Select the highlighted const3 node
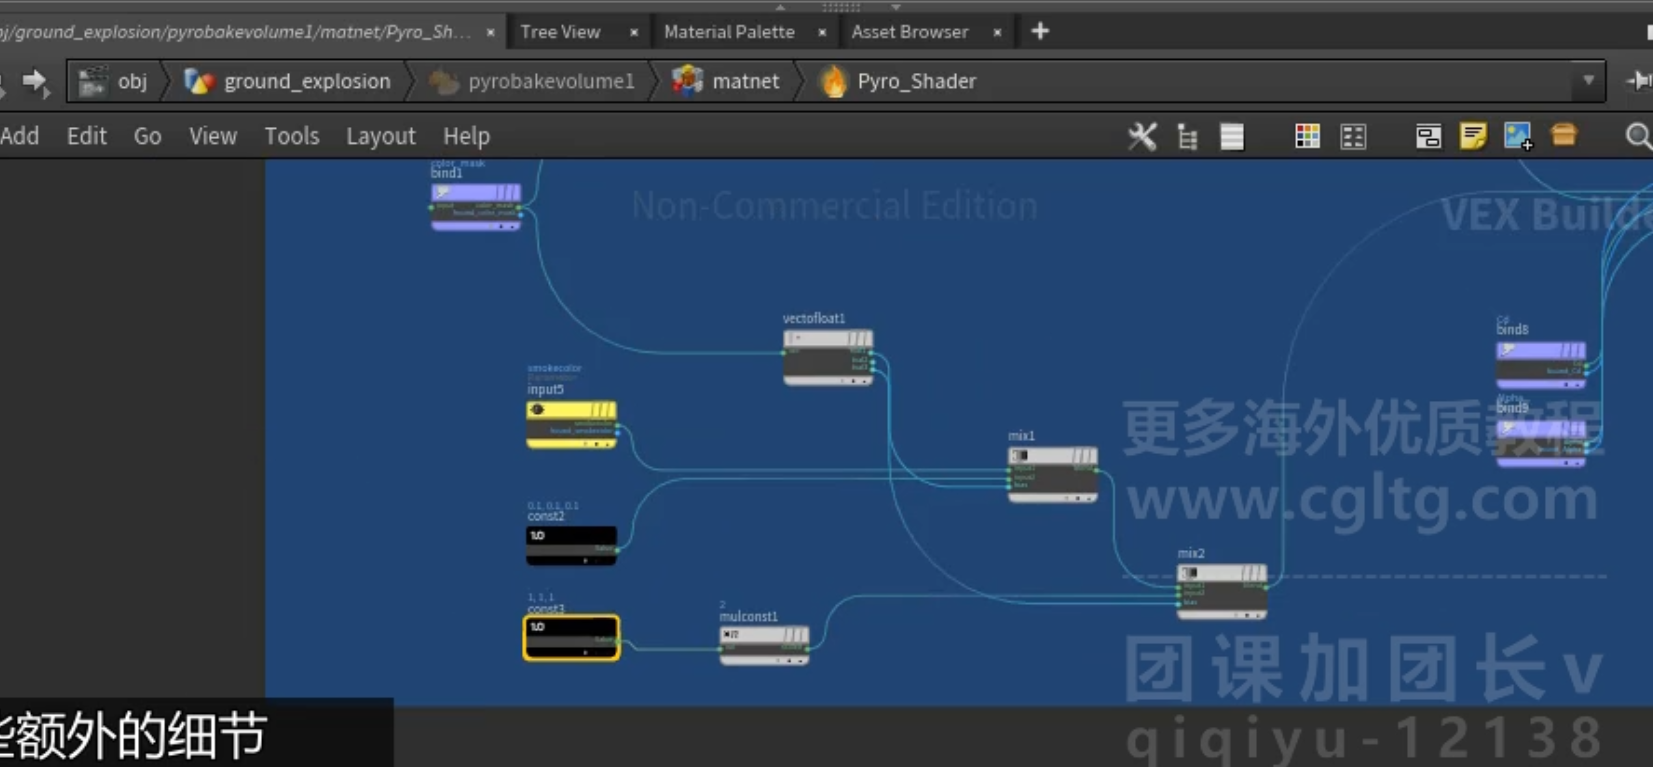 click(x=572, y=637)
